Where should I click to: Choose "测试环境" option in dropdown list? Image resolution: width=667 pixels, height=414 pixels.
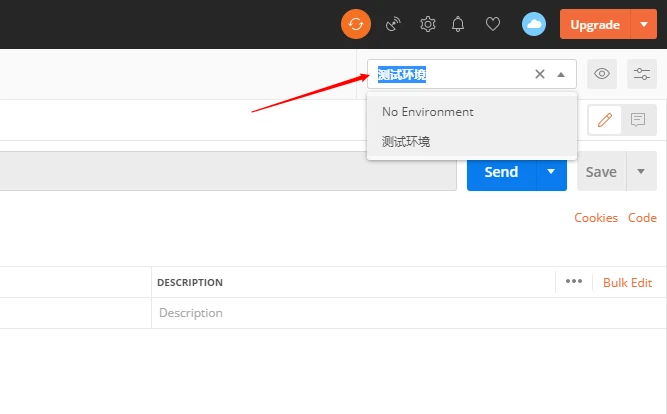click(x=406, y=141)
